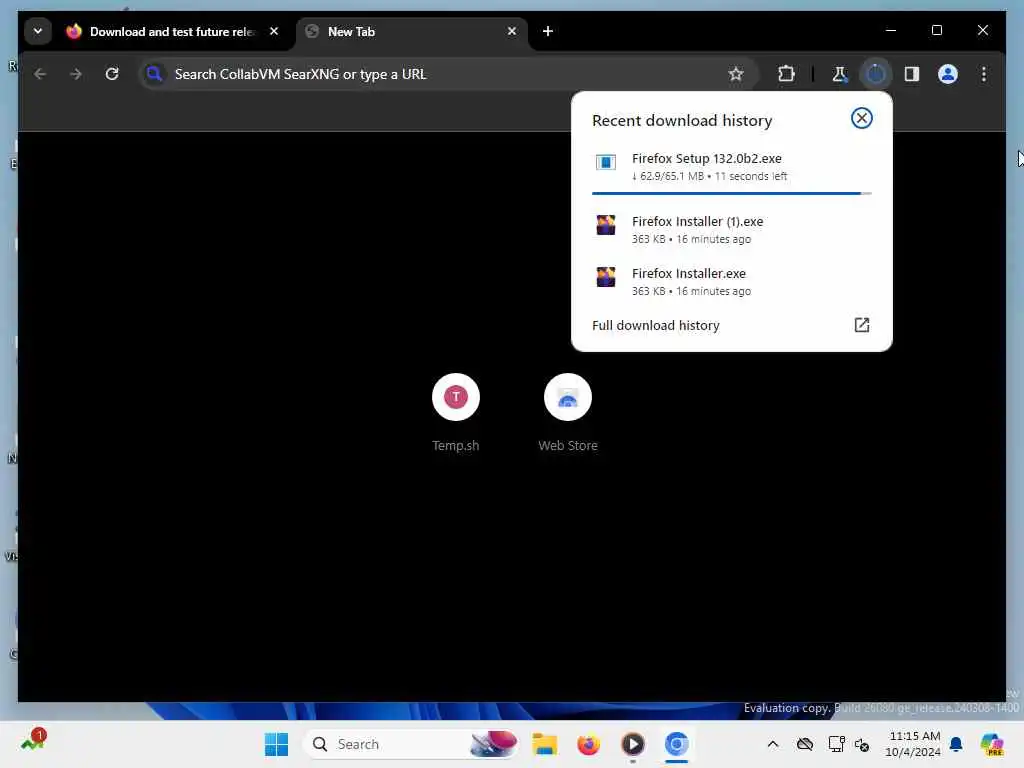Open a new tab with the plus button

pos(548,31)
